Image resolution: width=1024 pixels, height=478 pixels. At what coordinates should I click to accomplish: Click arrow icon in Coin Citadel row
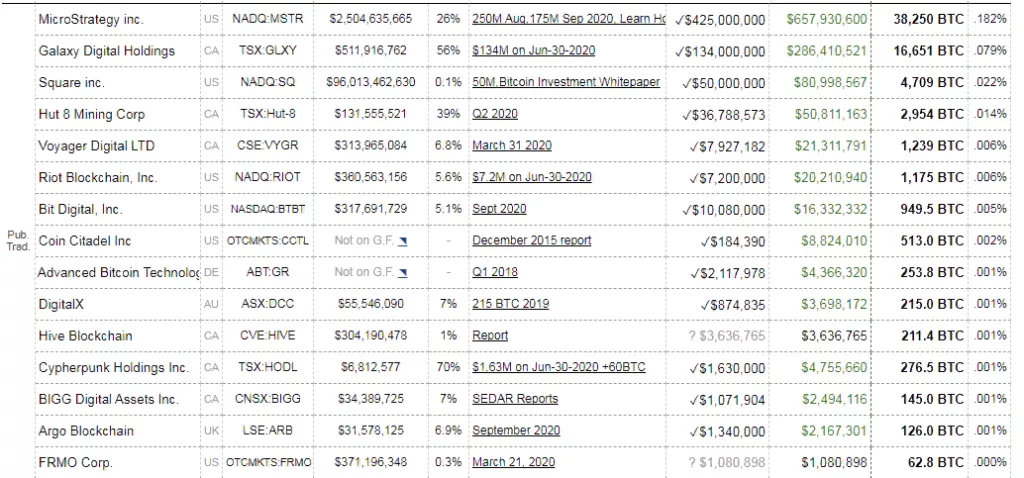(402, 241)
